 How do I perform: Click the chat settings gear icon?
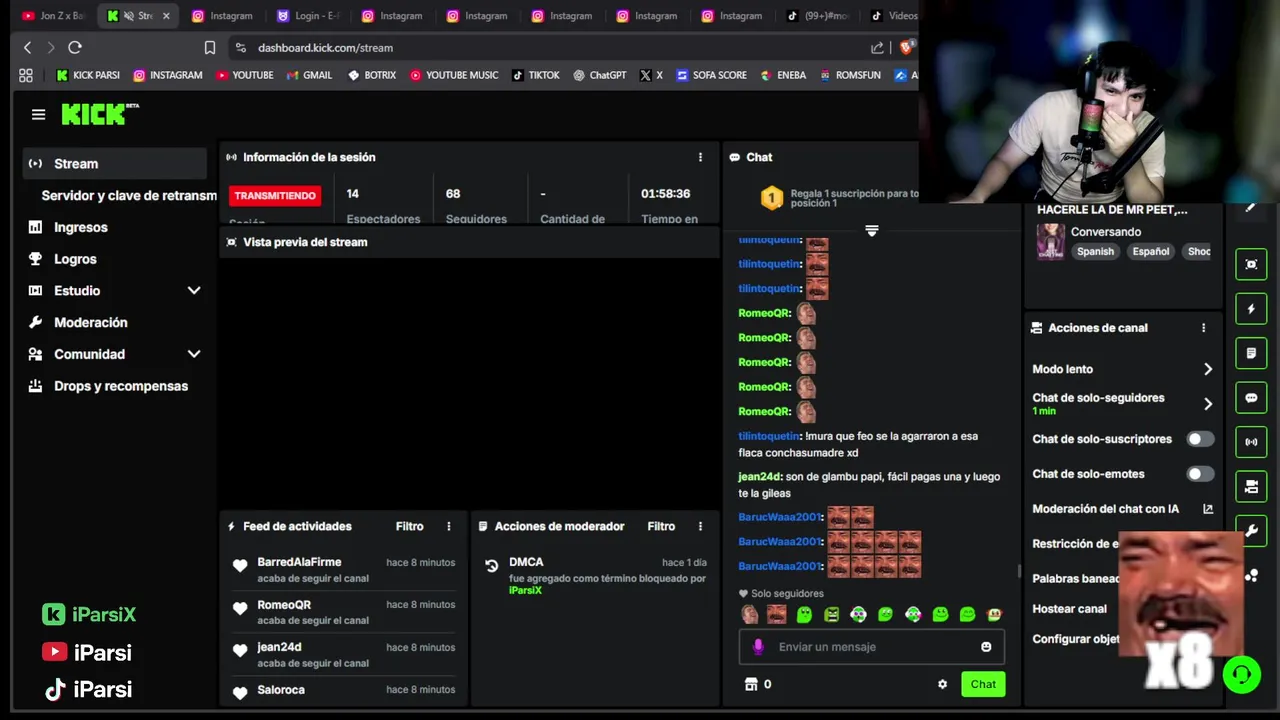(942, 684)
